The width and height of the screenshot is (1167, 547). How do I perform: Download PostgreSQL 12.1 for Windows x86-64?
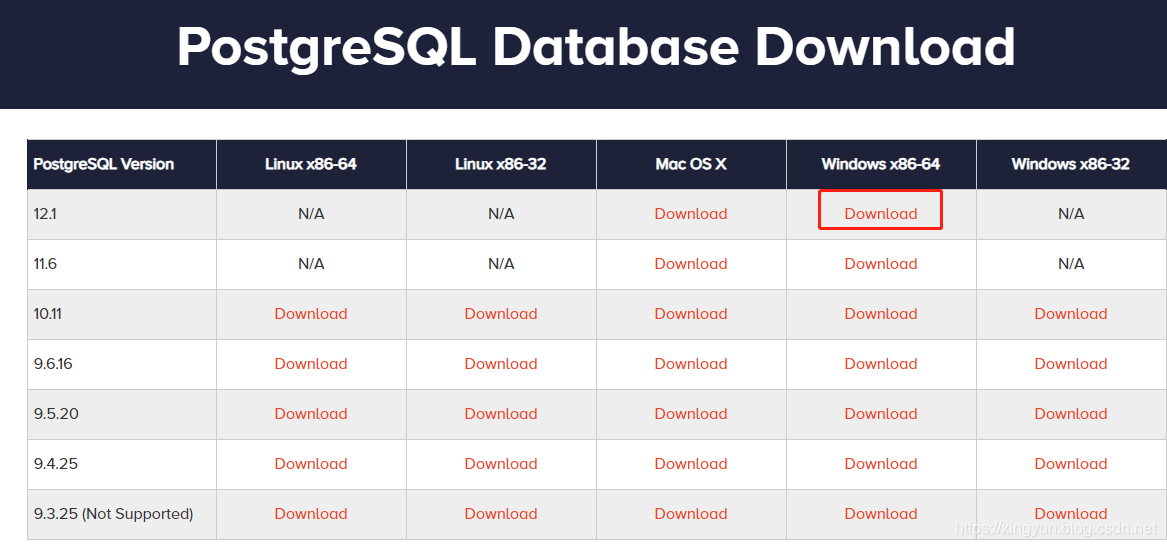click(880, 213)
